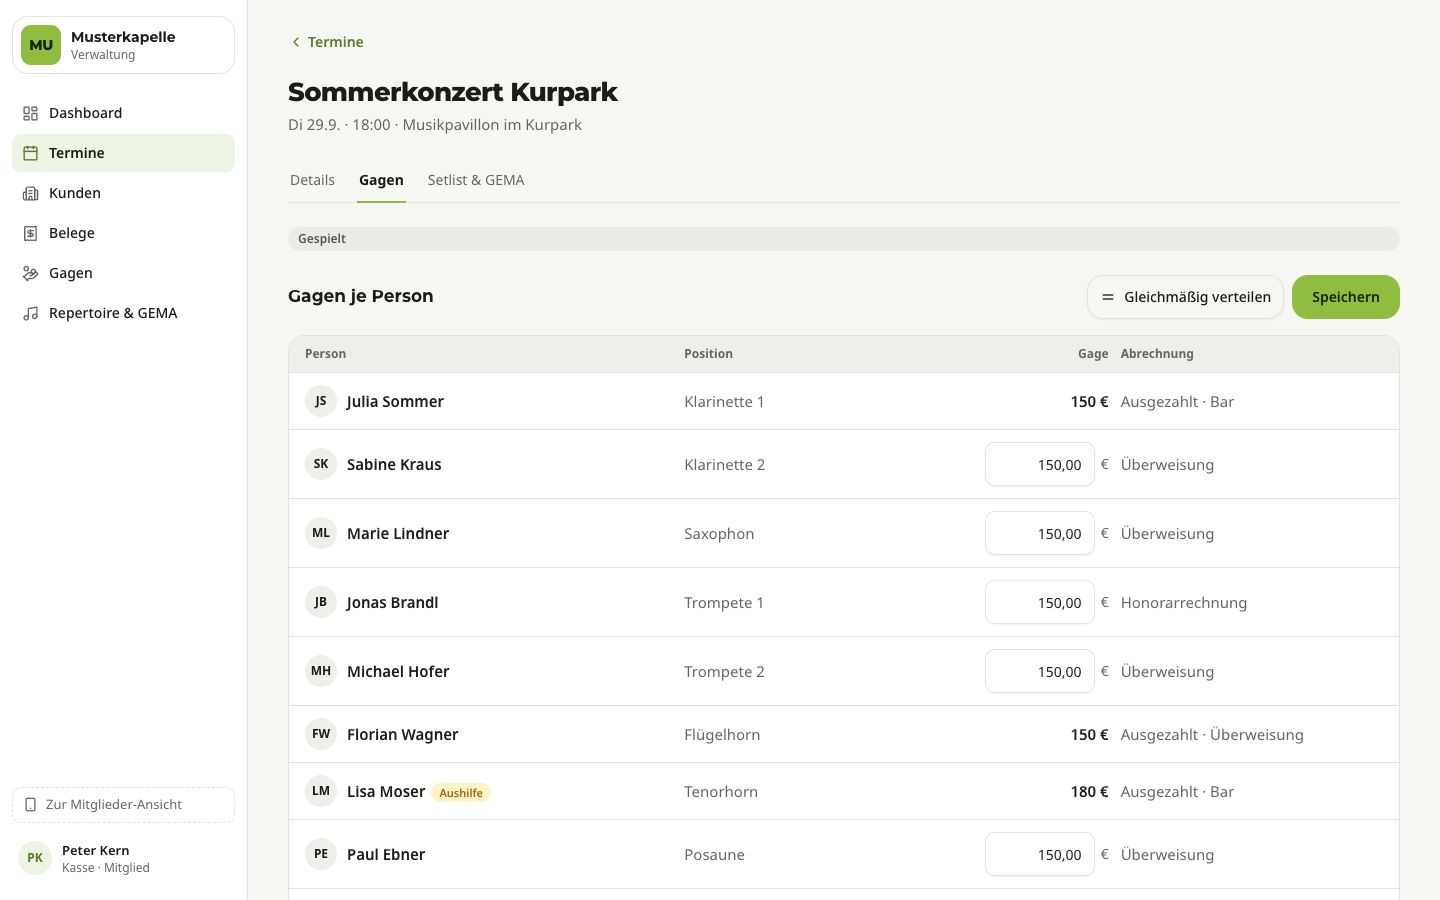
Task: Edit the Gage field for Sabine Kraus
Action: tap(1040, 464)
